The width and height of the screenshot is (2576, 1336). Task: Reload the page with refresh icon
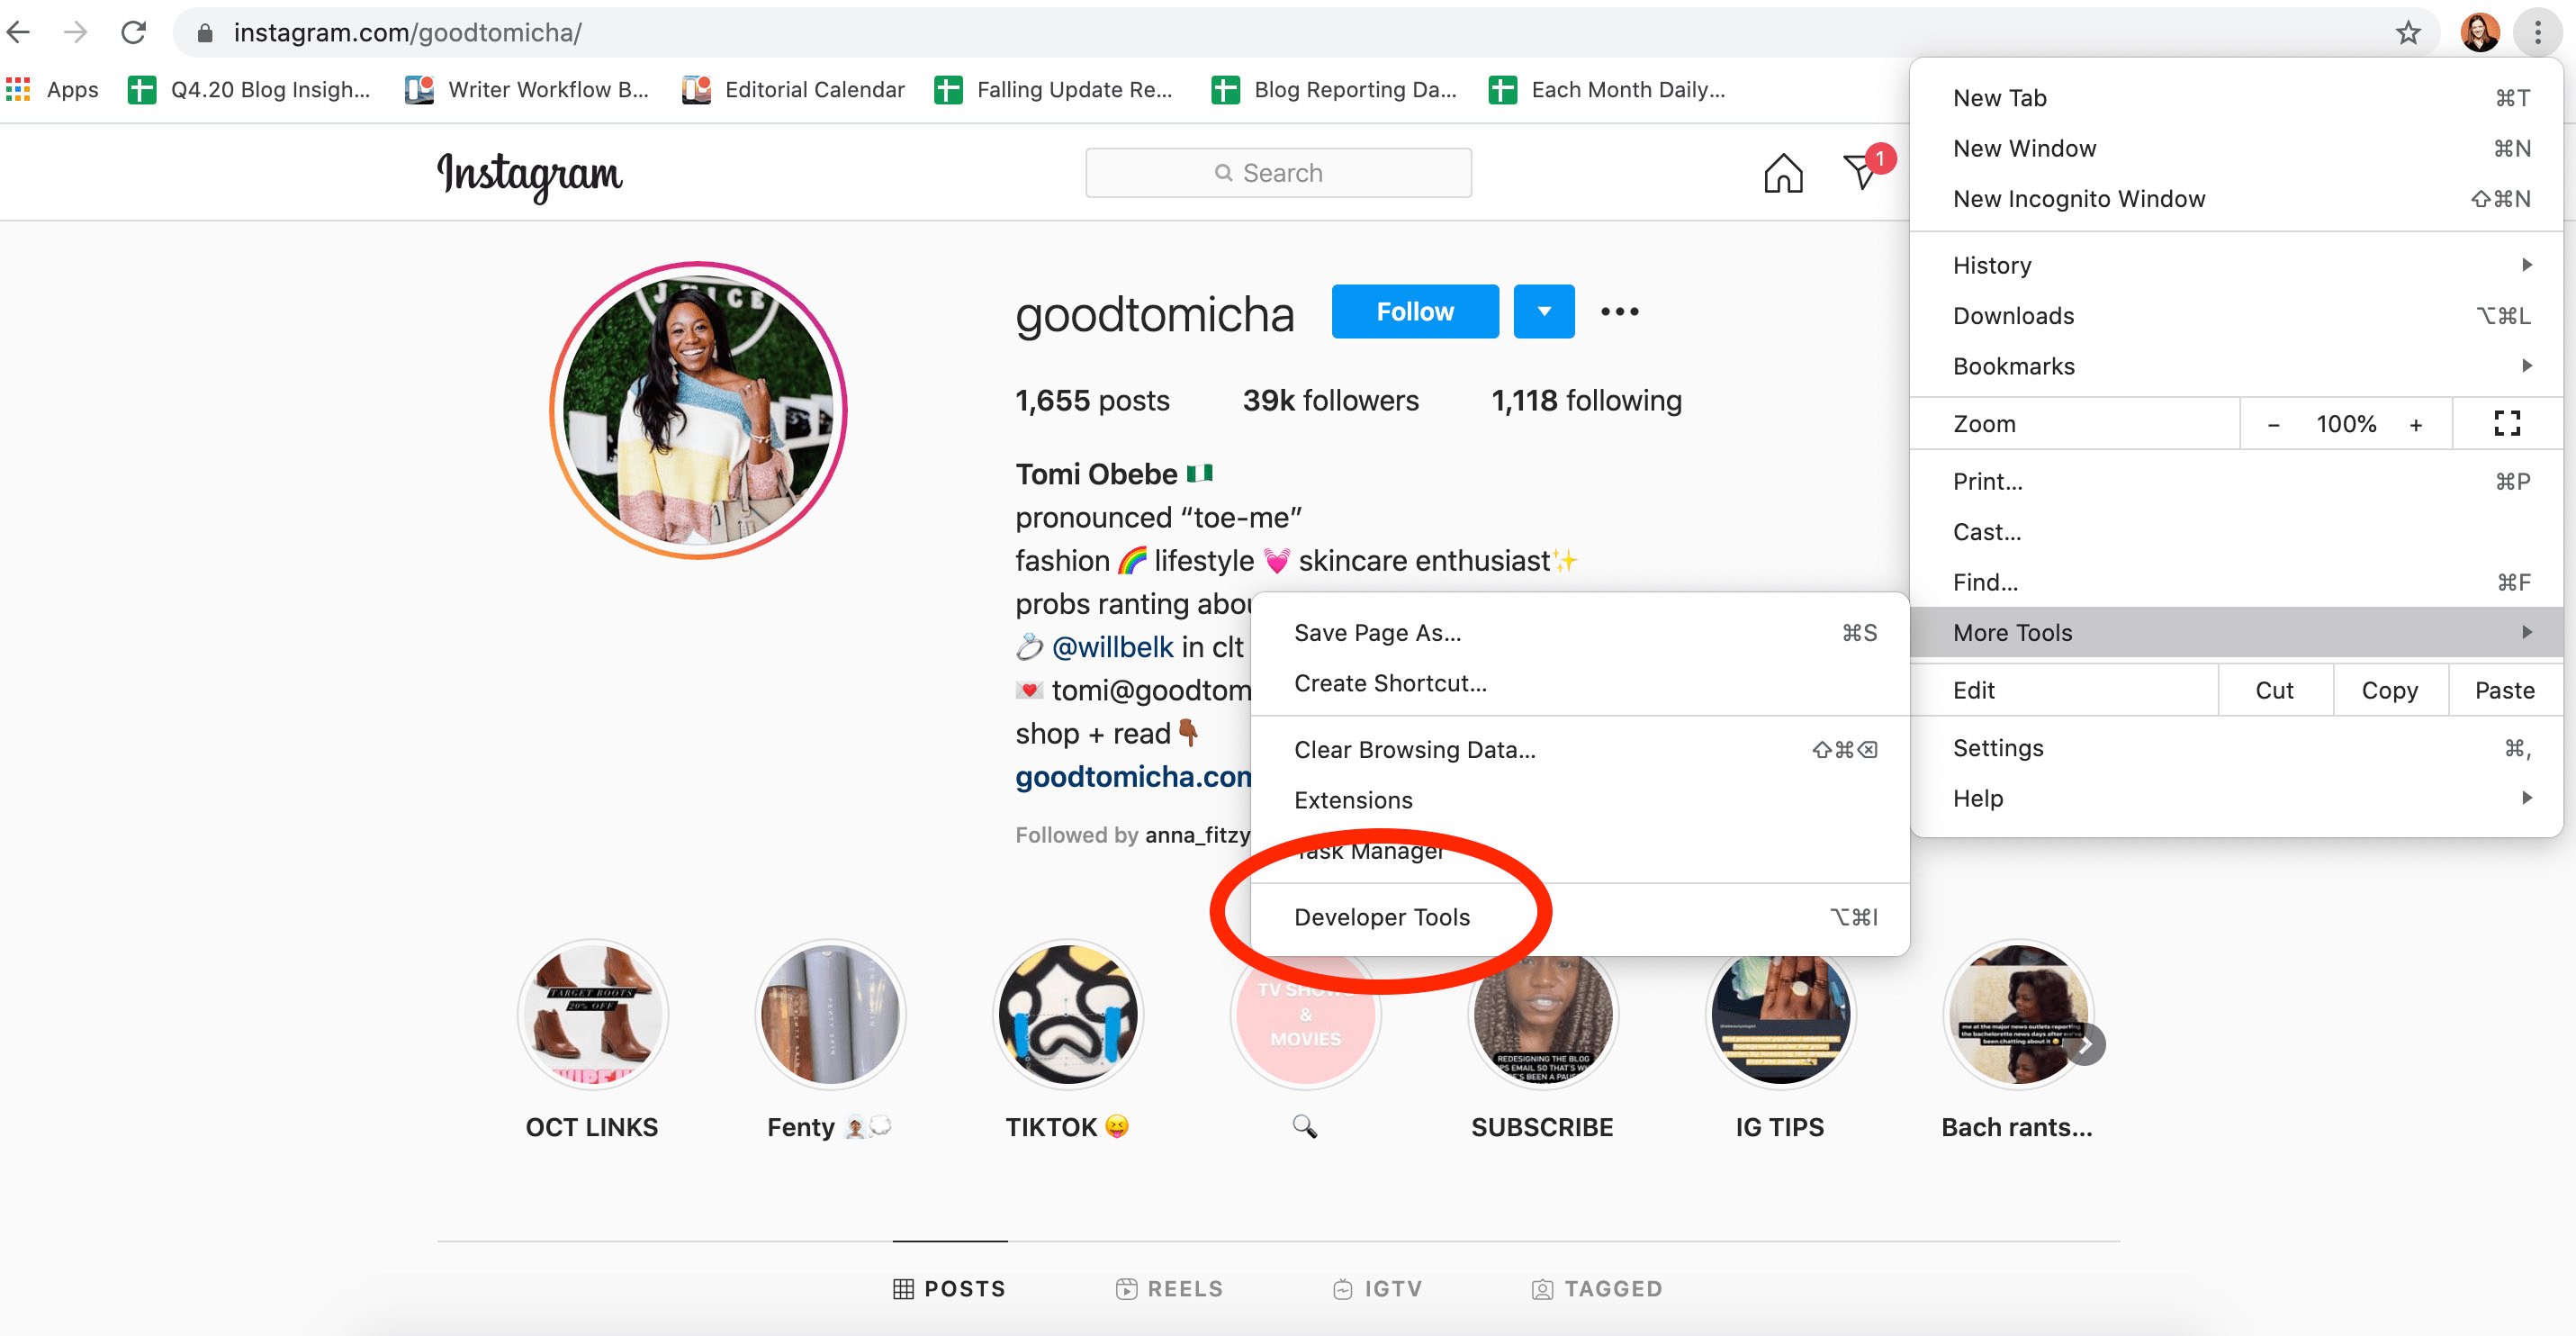[133, 33]
